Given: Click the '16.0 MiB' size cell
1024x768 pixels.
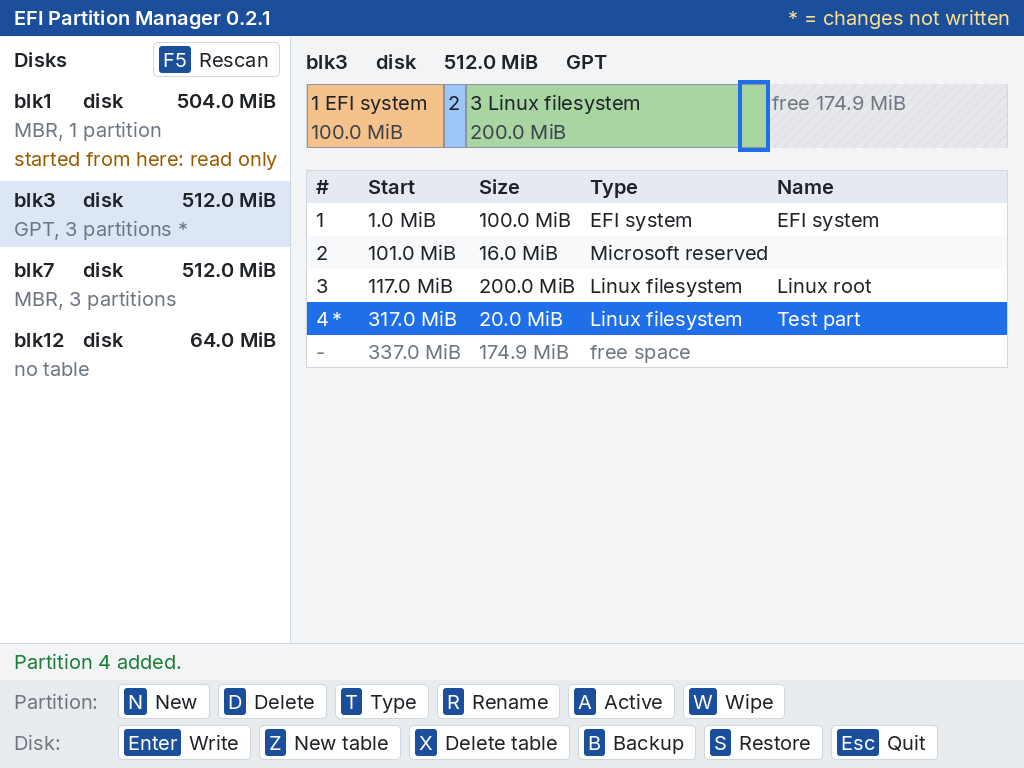Looking at the screenshot, I should [518, 253].
